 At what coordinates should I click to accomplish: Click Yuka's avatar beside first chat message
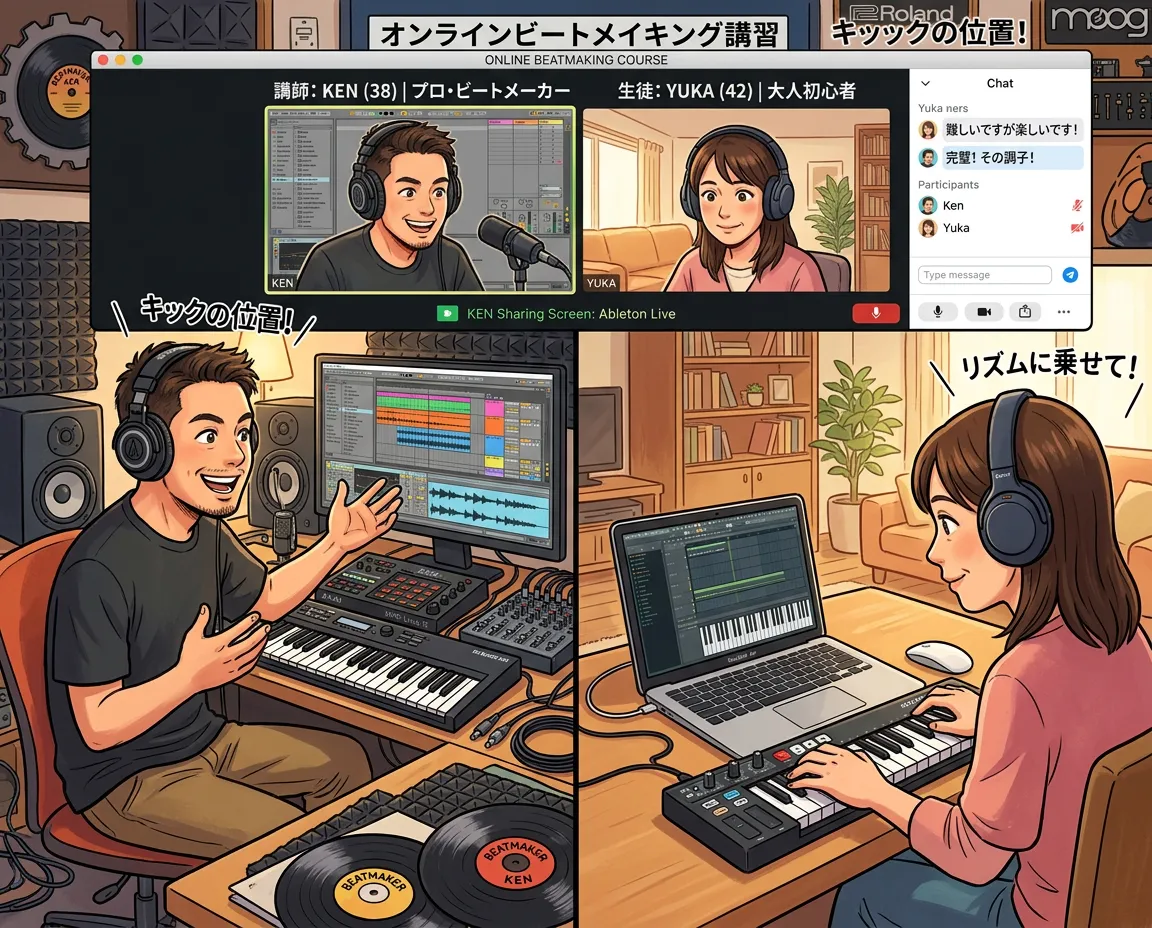point(928,130)
